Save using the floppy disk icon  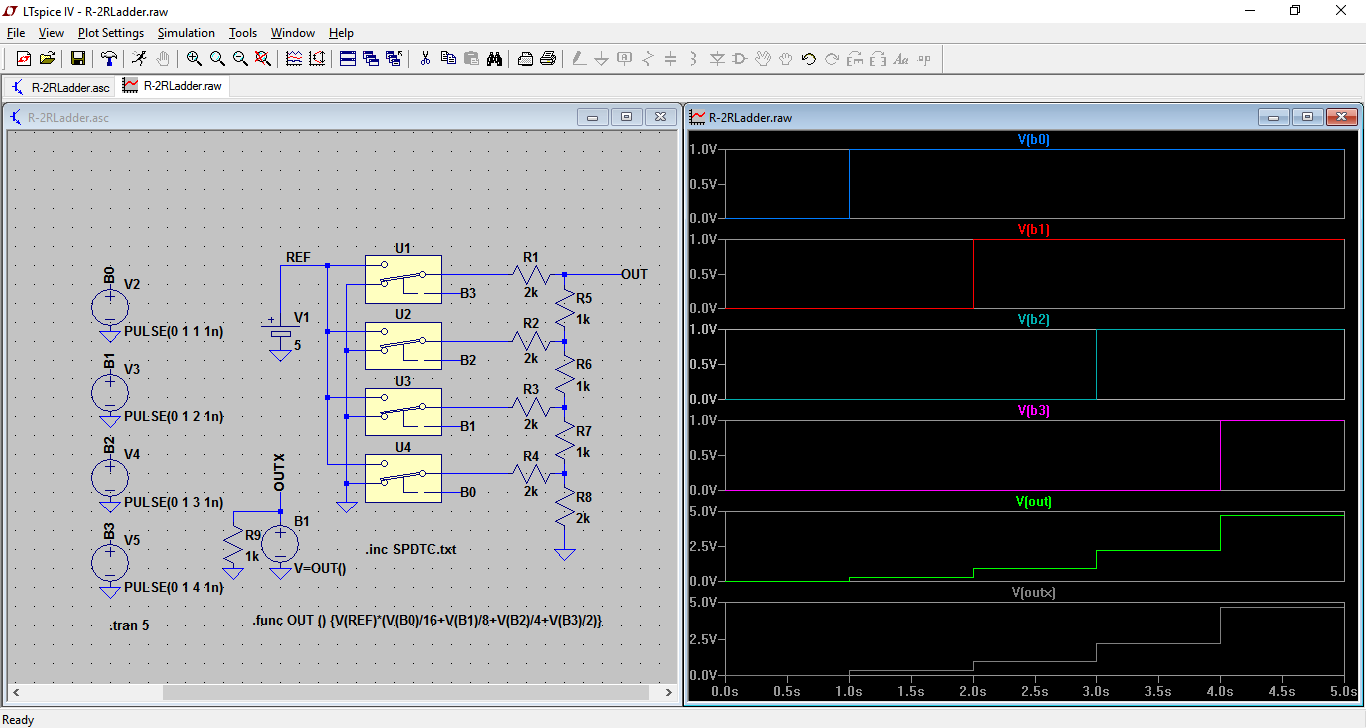(77, 59)
